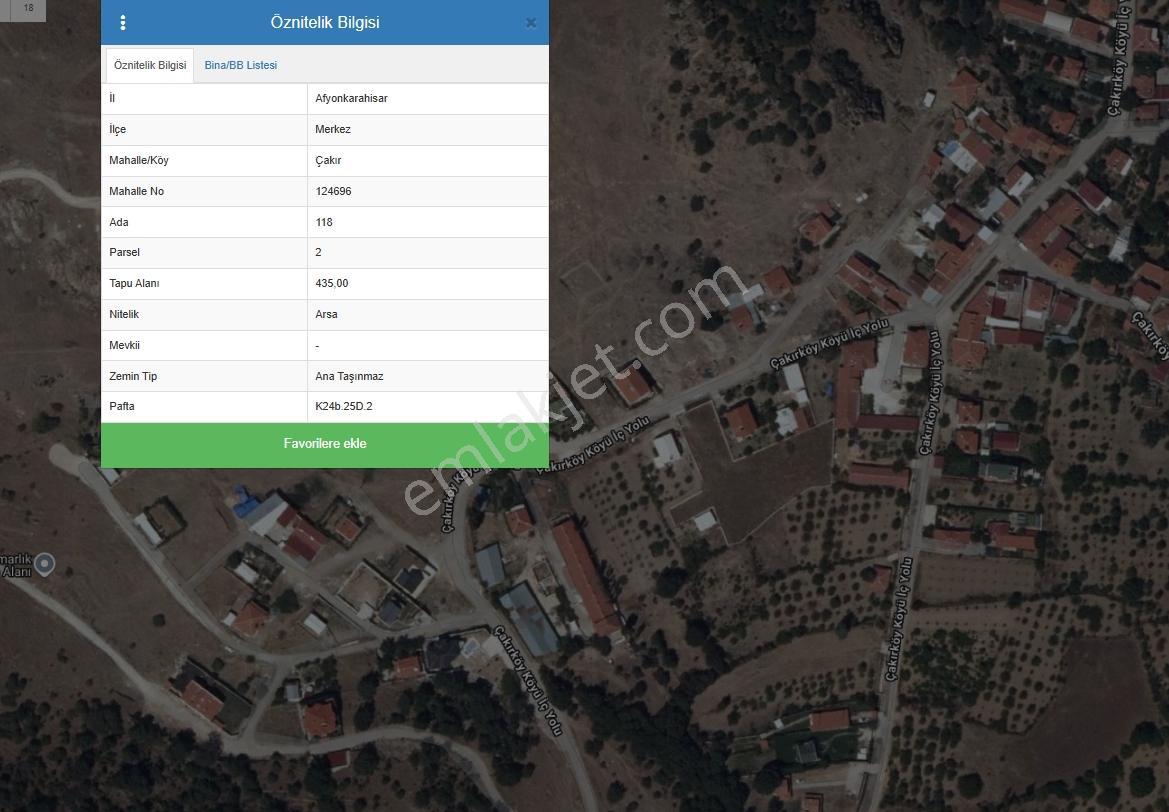This screenshot has width=1169, height=812.
Task: Select the Merkez value in İlçe row
Action: (x=333, y=130)
